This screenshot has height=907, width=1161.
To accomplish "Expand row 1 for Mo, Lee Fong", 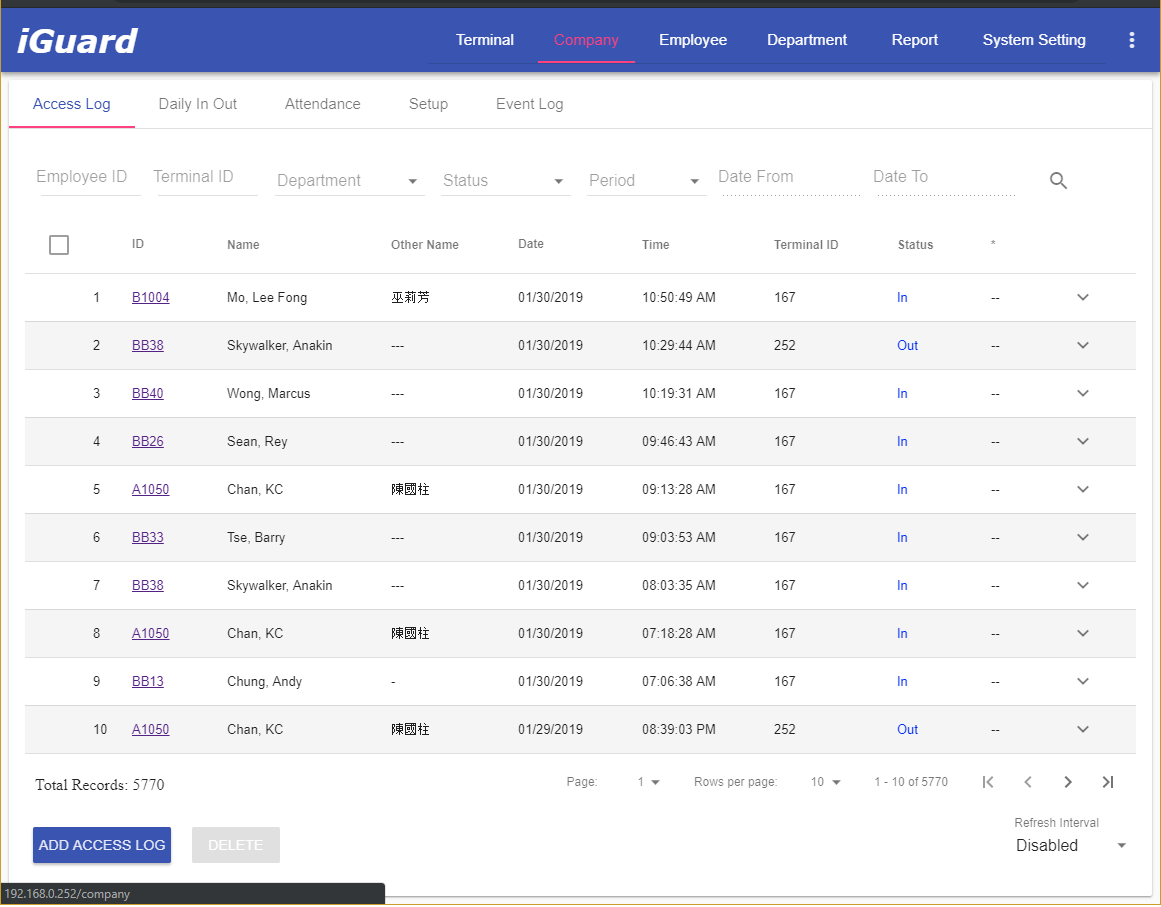I will click(1083, 298).
